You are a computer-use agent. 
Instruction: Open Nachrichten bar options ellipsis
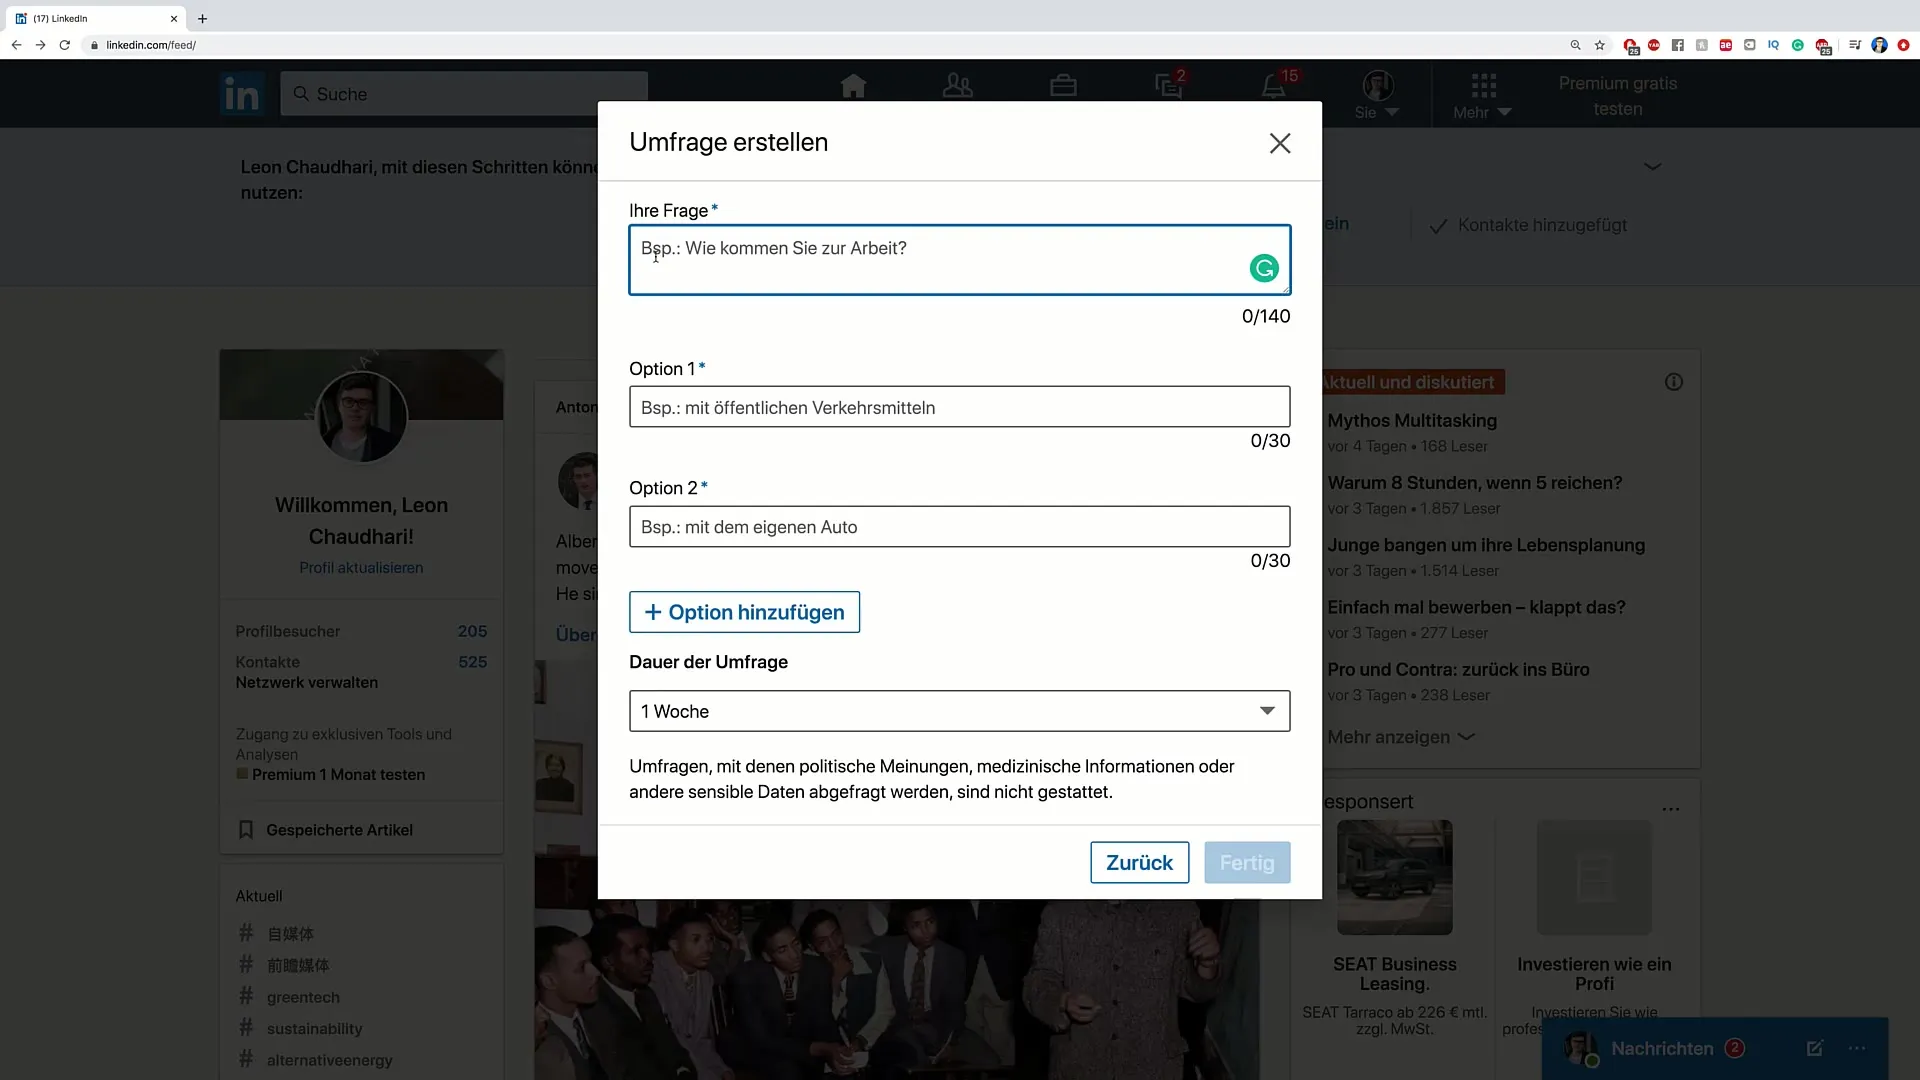(x=1857, y=1048)
